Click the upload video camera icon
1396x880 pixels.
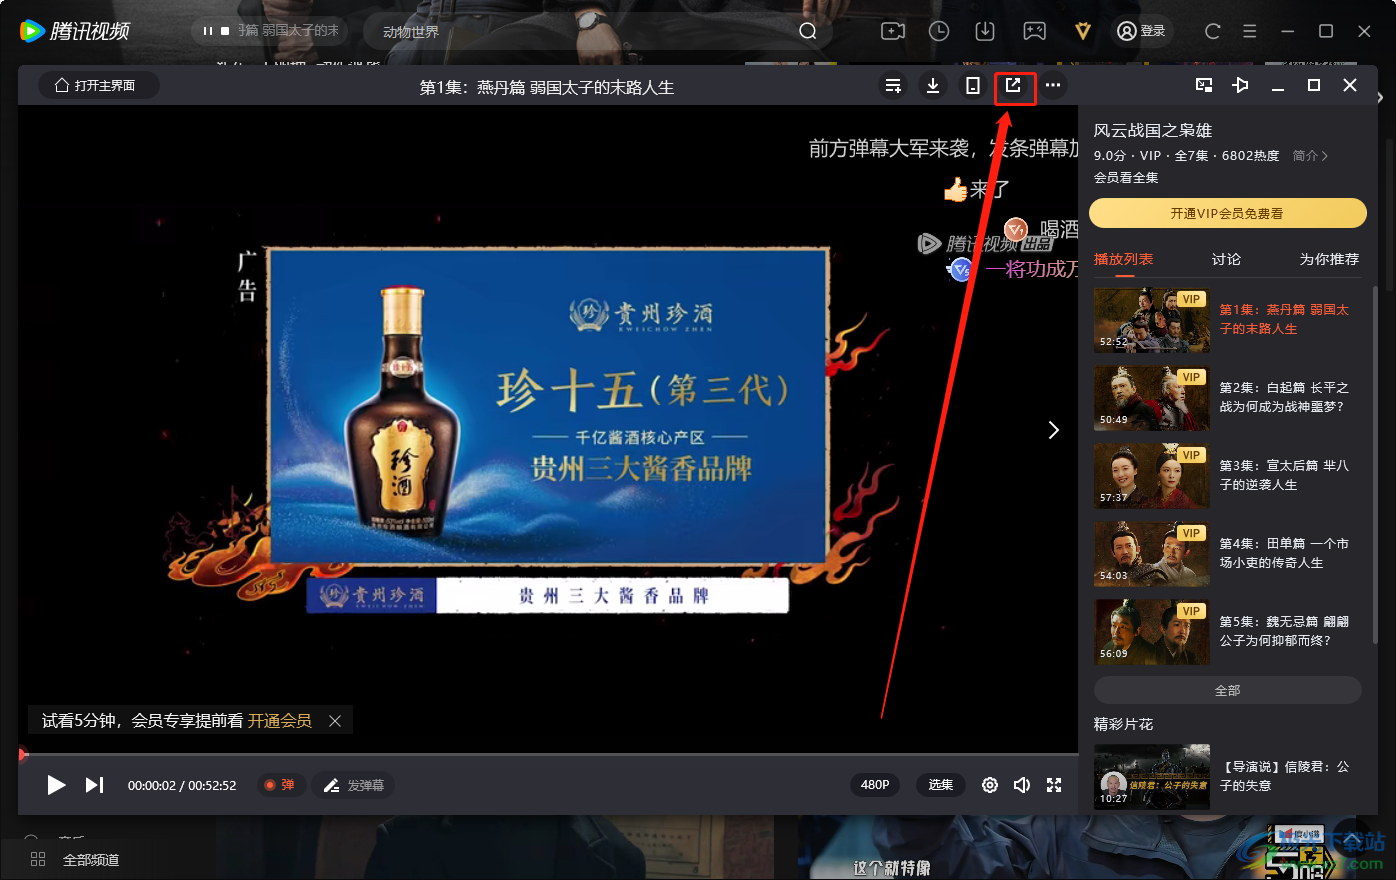pyautogui.click(x=893, y=31)
